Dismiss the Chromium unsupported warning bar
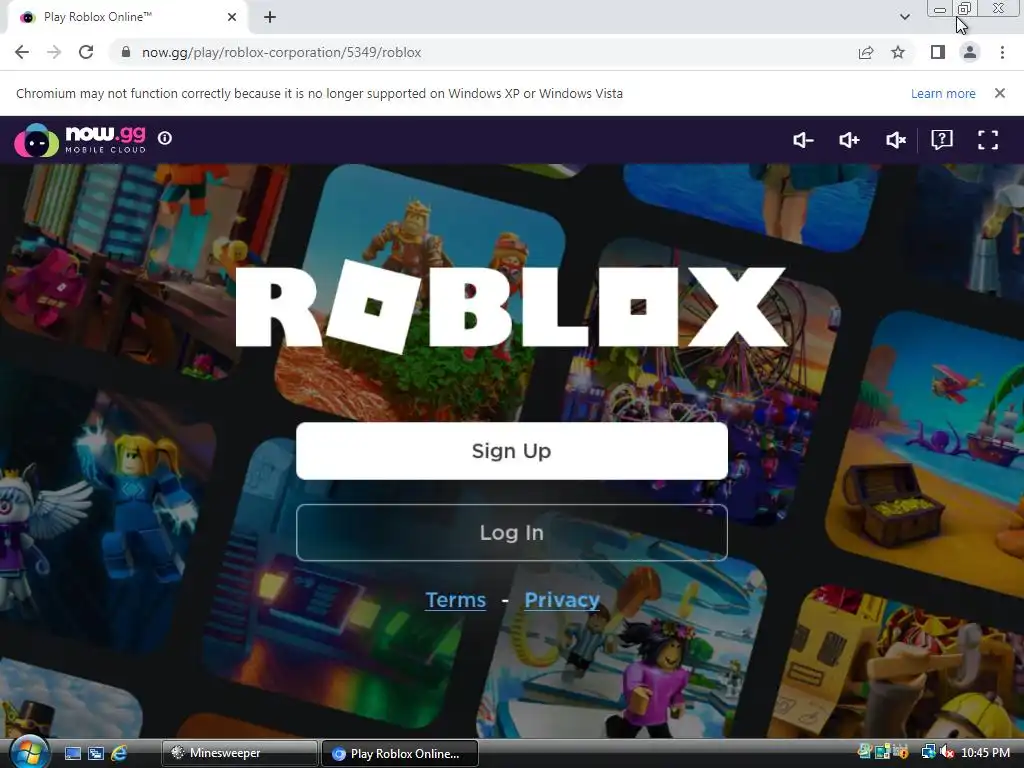Viewport: 1024px width, 768px height. (x=999, y=93)
